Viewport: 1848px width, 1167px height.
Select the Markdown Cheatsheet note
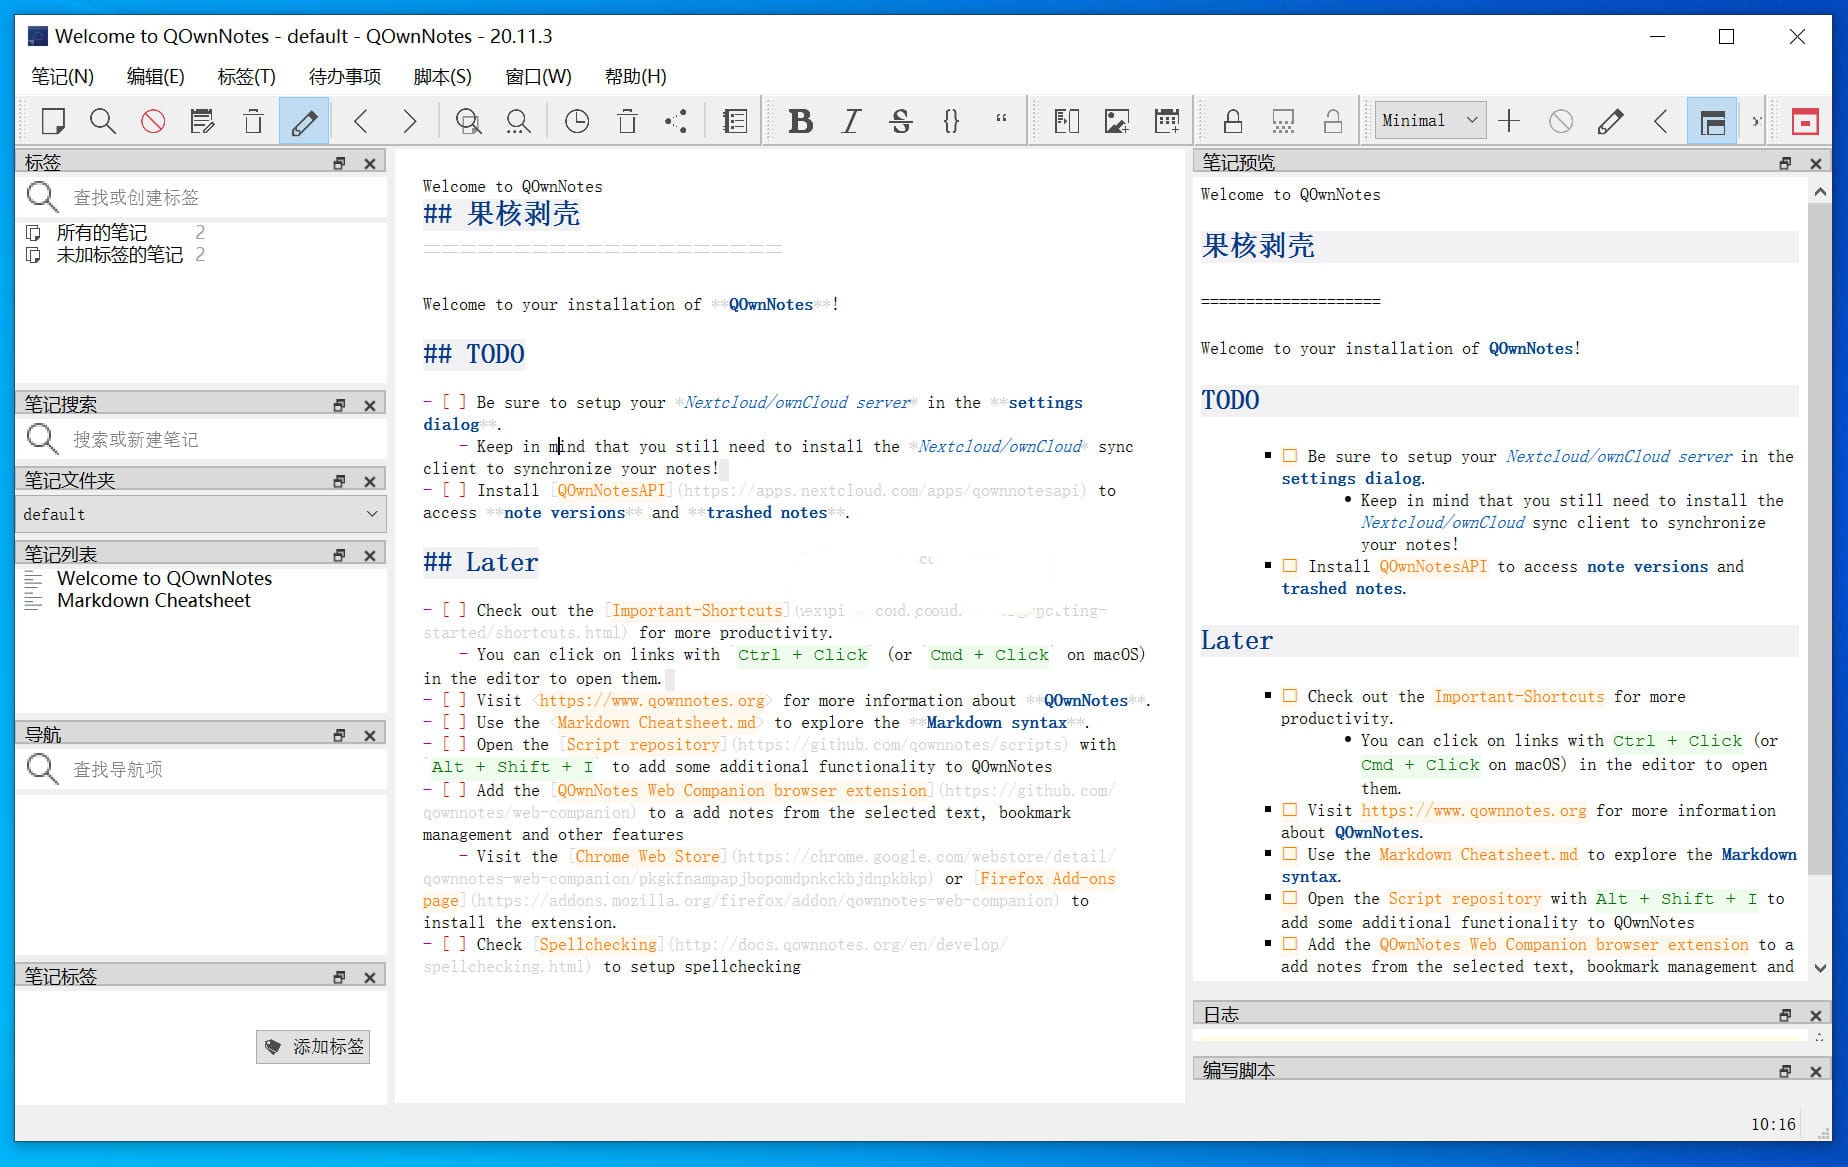(x=154, y=600)
